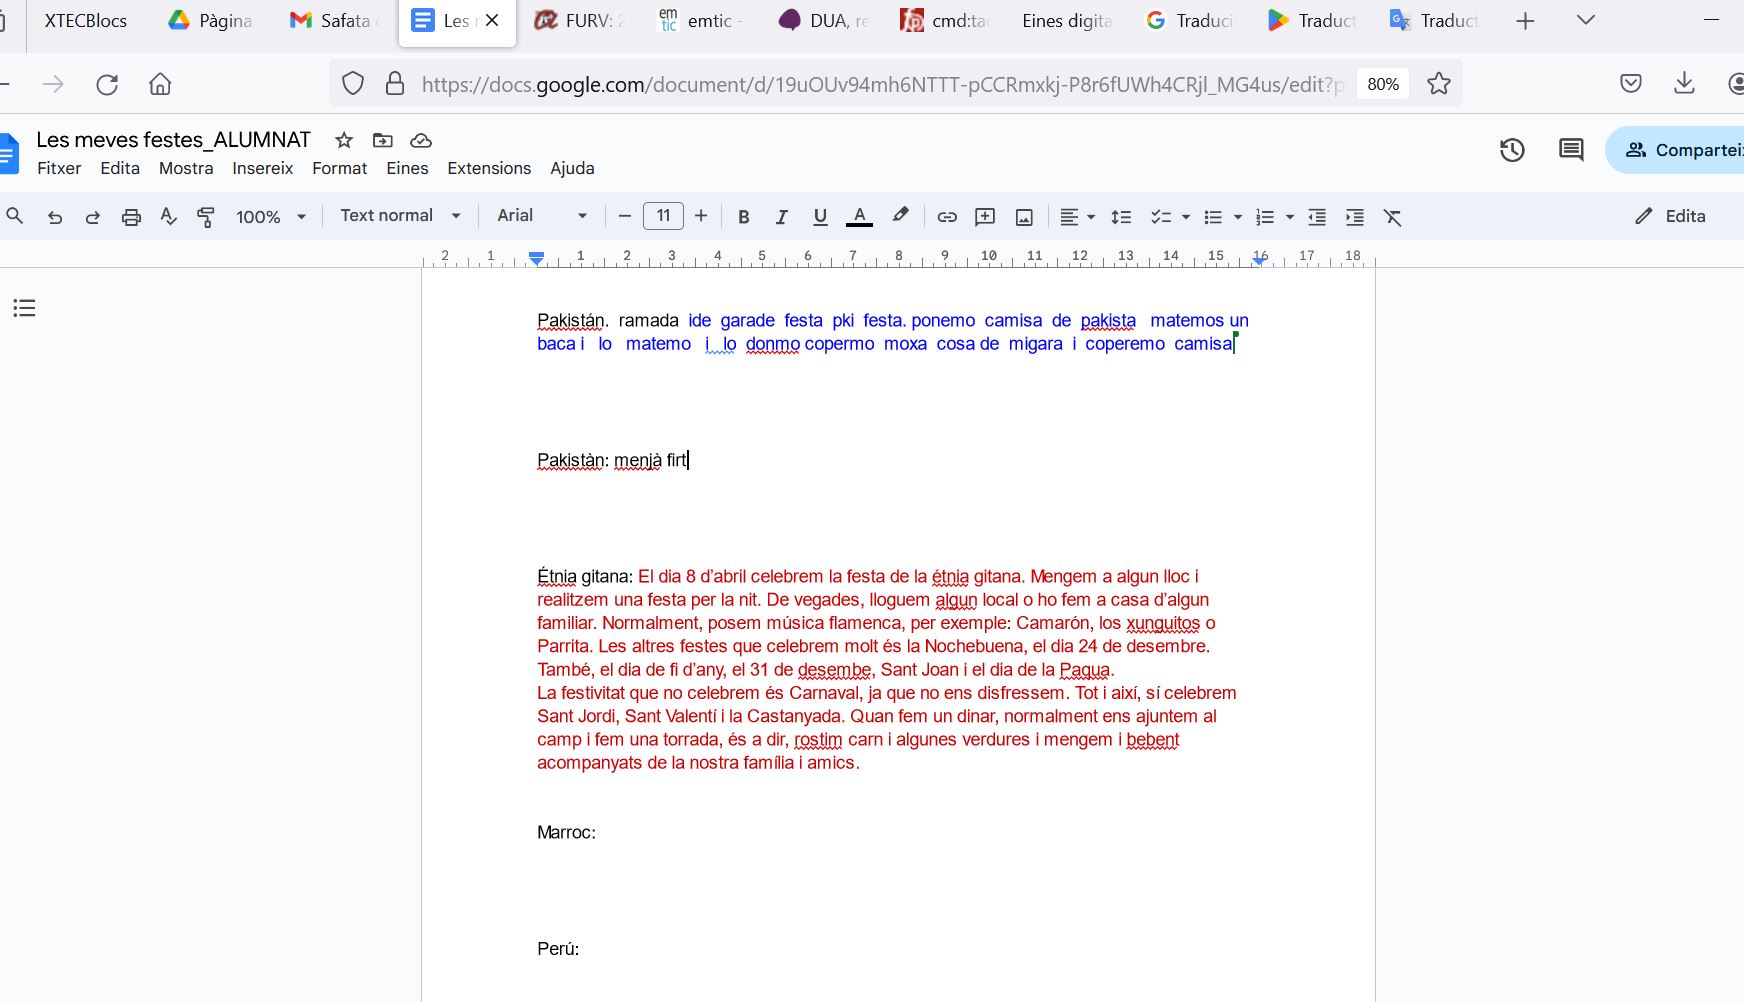Image resolution: width=1744 pixels, height=1002 pixels.
Task: Click the font size input field
Action: point(663,216)
